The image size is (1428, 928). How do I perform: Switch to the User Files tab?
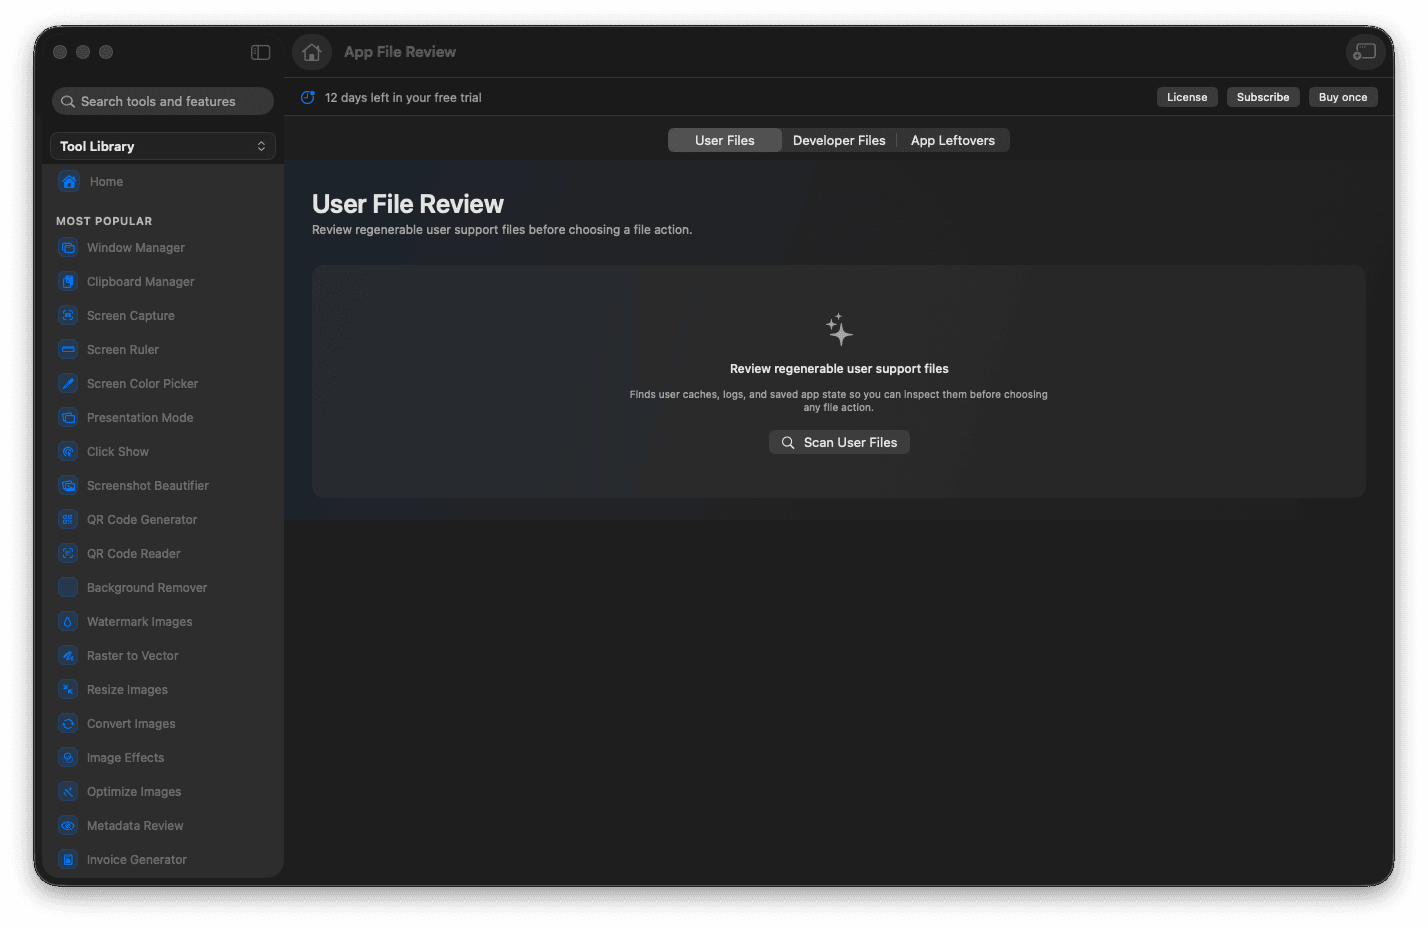(725, 140)
